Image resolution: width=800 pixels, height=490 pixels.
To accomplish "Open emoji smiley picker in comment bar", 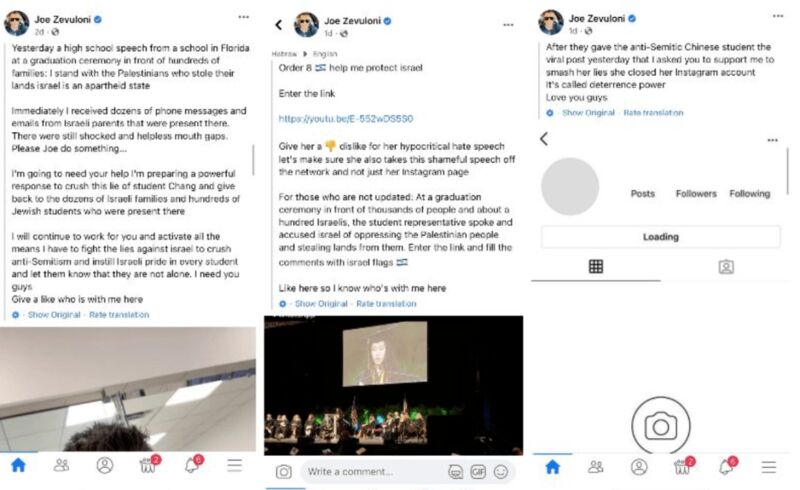I will click(501, 472).
